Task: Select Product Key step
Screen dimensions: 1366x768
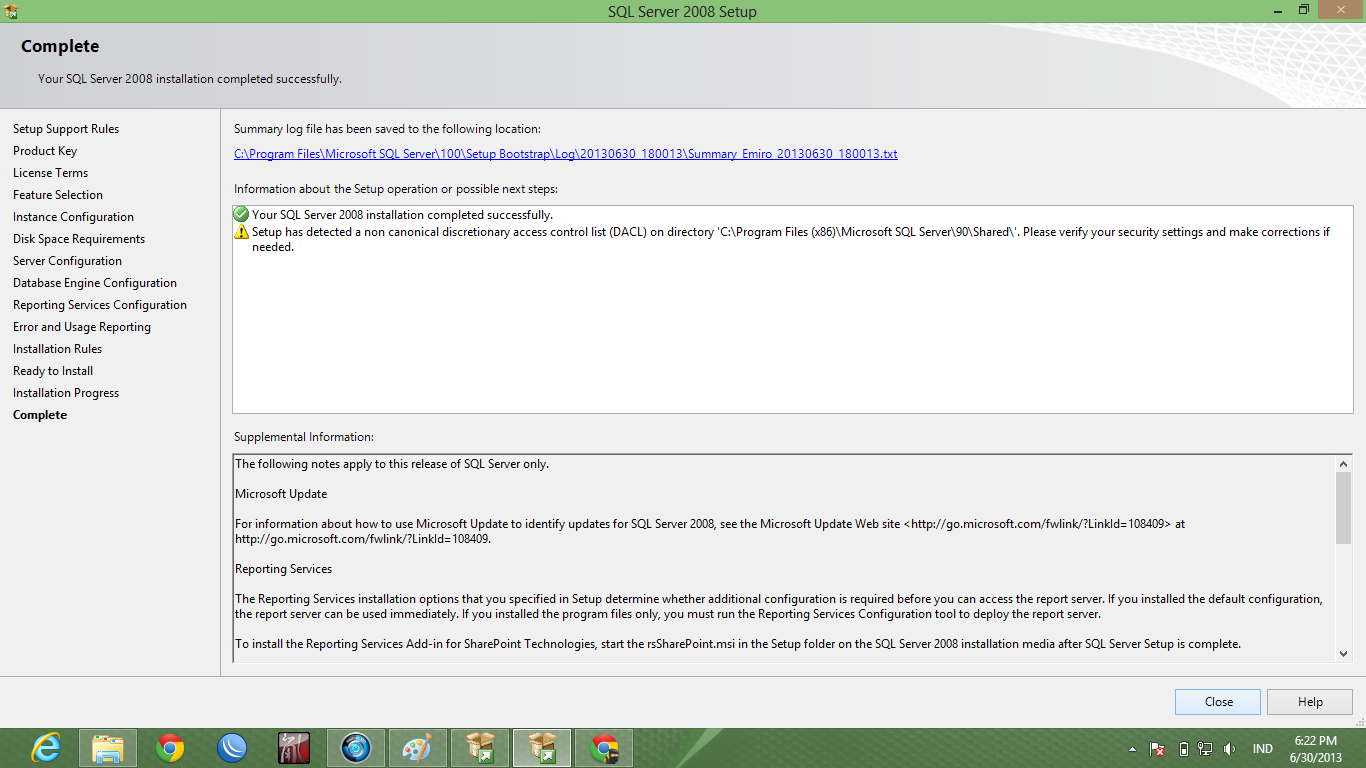Action: [45, 151]
